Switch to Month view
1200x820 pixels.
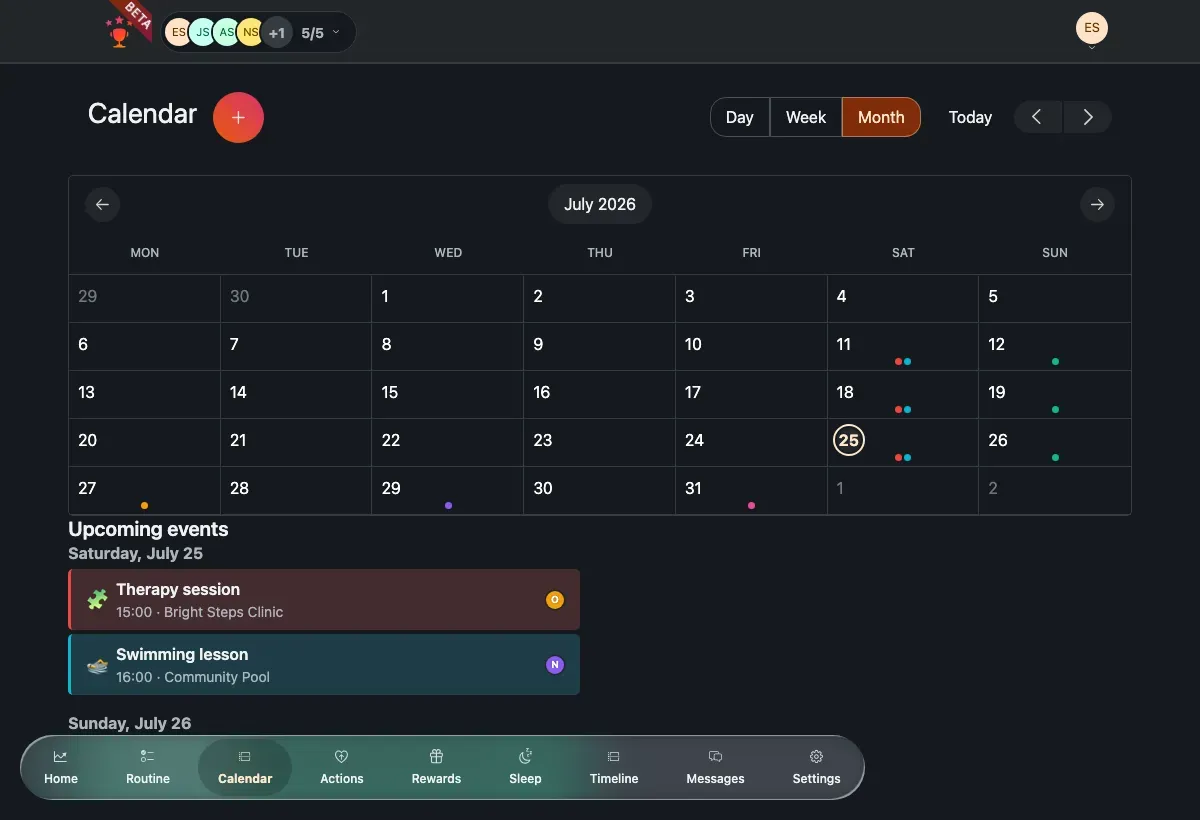click(881, 117)
